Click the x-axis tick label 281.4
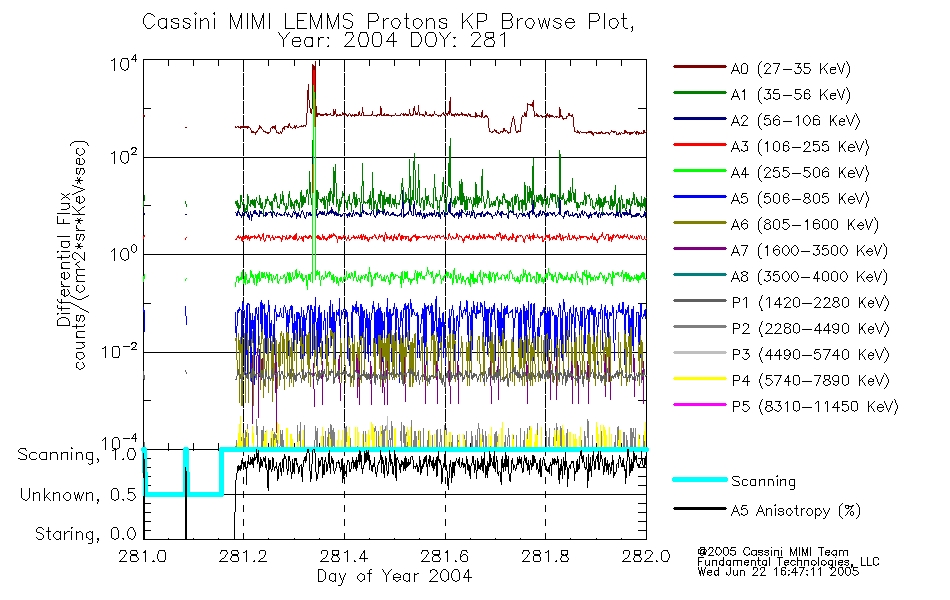Viewport: 950px width, 600px height. (x=344, y=556)
